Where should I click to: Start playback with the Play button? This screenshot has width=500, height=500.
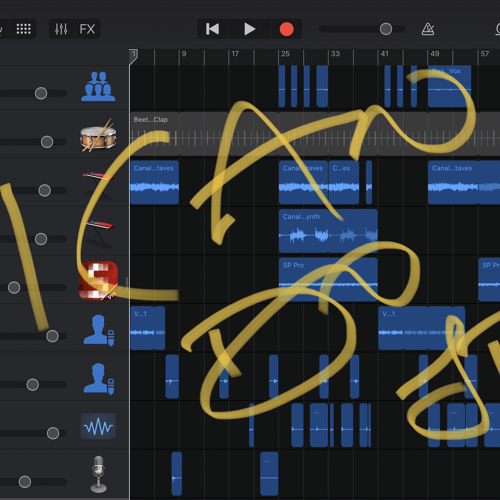coord(249,29)
